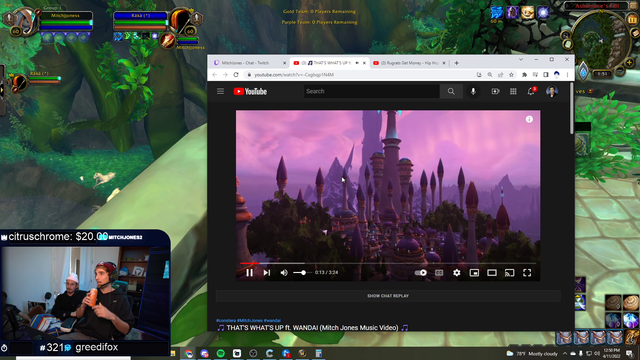Go back in Chrome
The width and height of the screenshot is (640, 360).
coord(215,75)
